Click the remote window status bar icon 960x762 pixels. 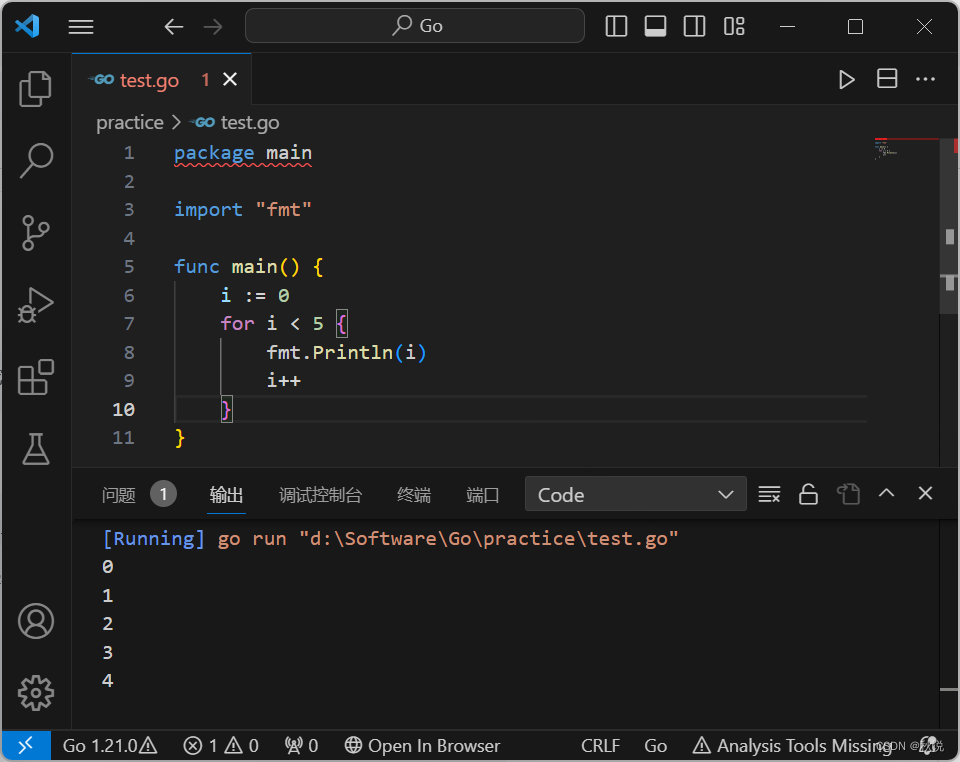click(26, 745)
